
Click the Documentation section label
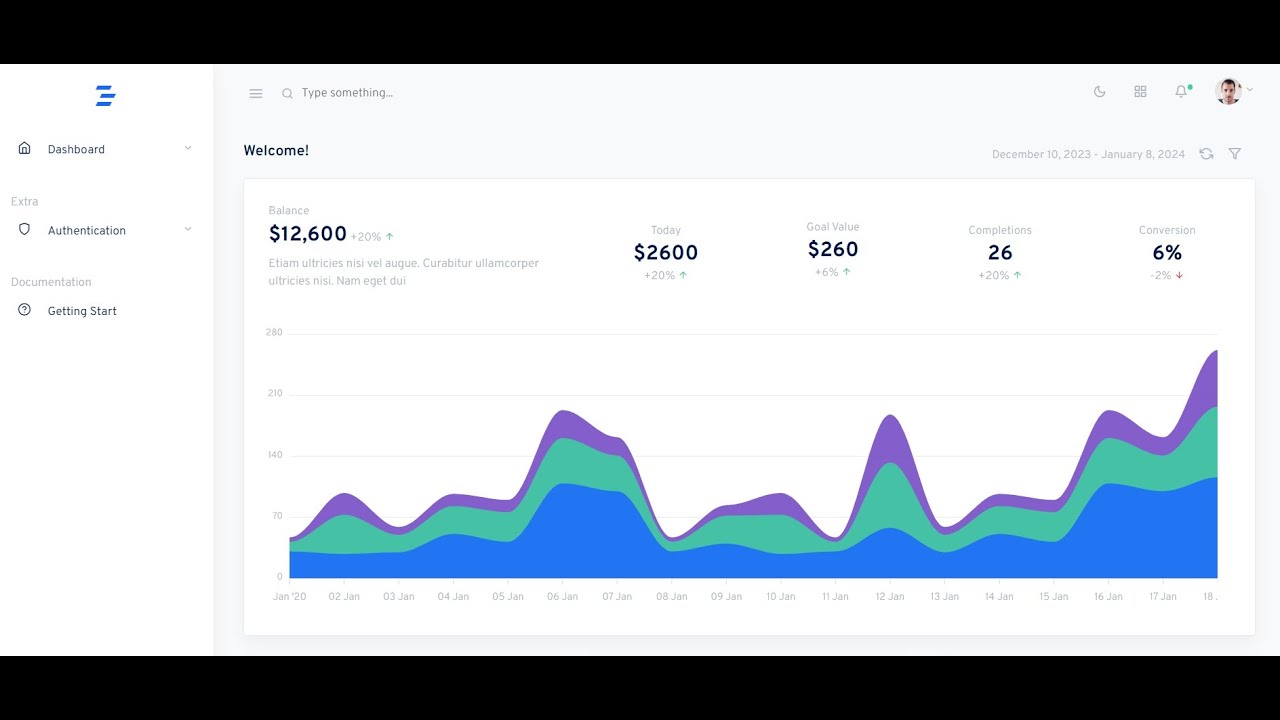[51, 283]
